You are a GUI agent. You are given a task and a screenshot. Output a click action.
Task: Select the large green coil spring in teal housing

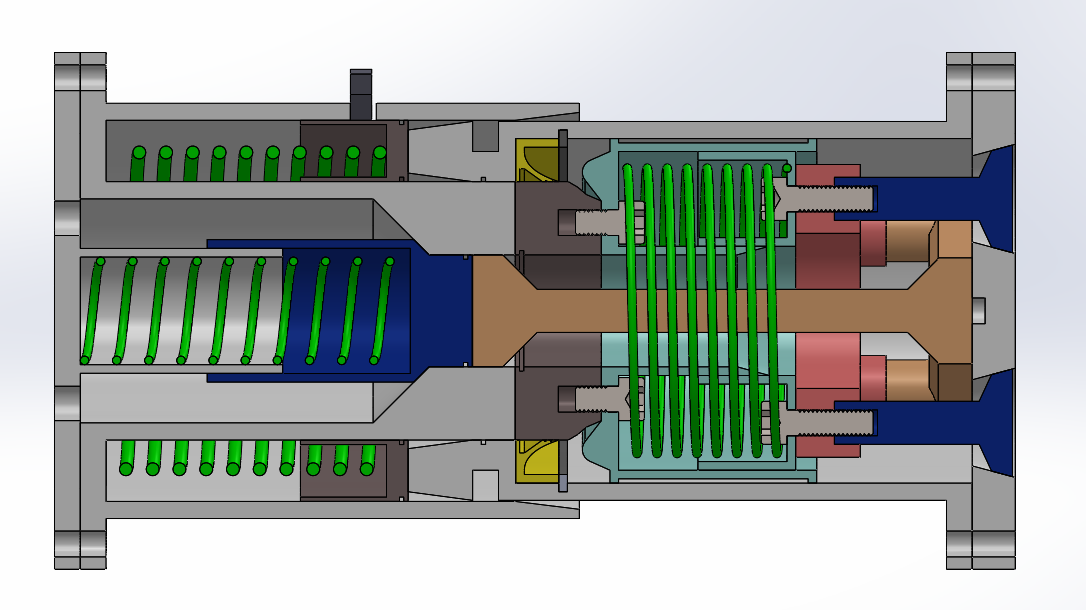pyautogui.click(x=706, y=312)
